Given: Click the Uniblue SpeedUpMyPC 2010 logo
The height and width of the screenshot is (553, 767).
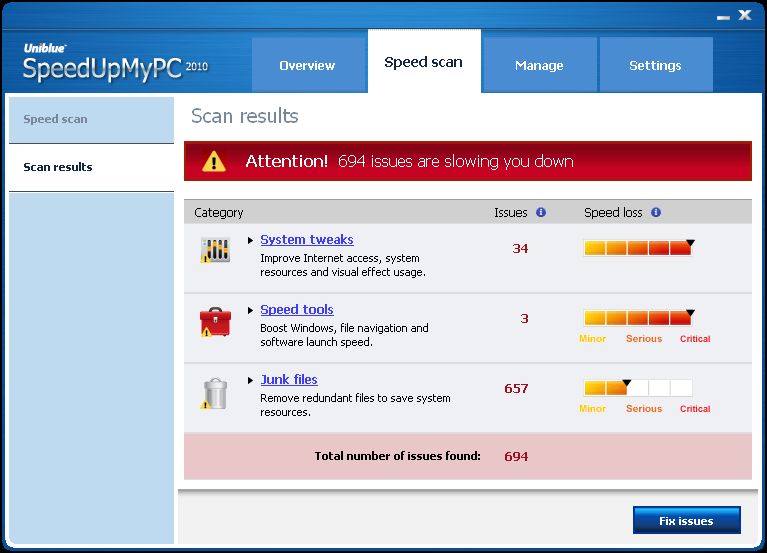Looking at the screenshot, I should (115, 62).
